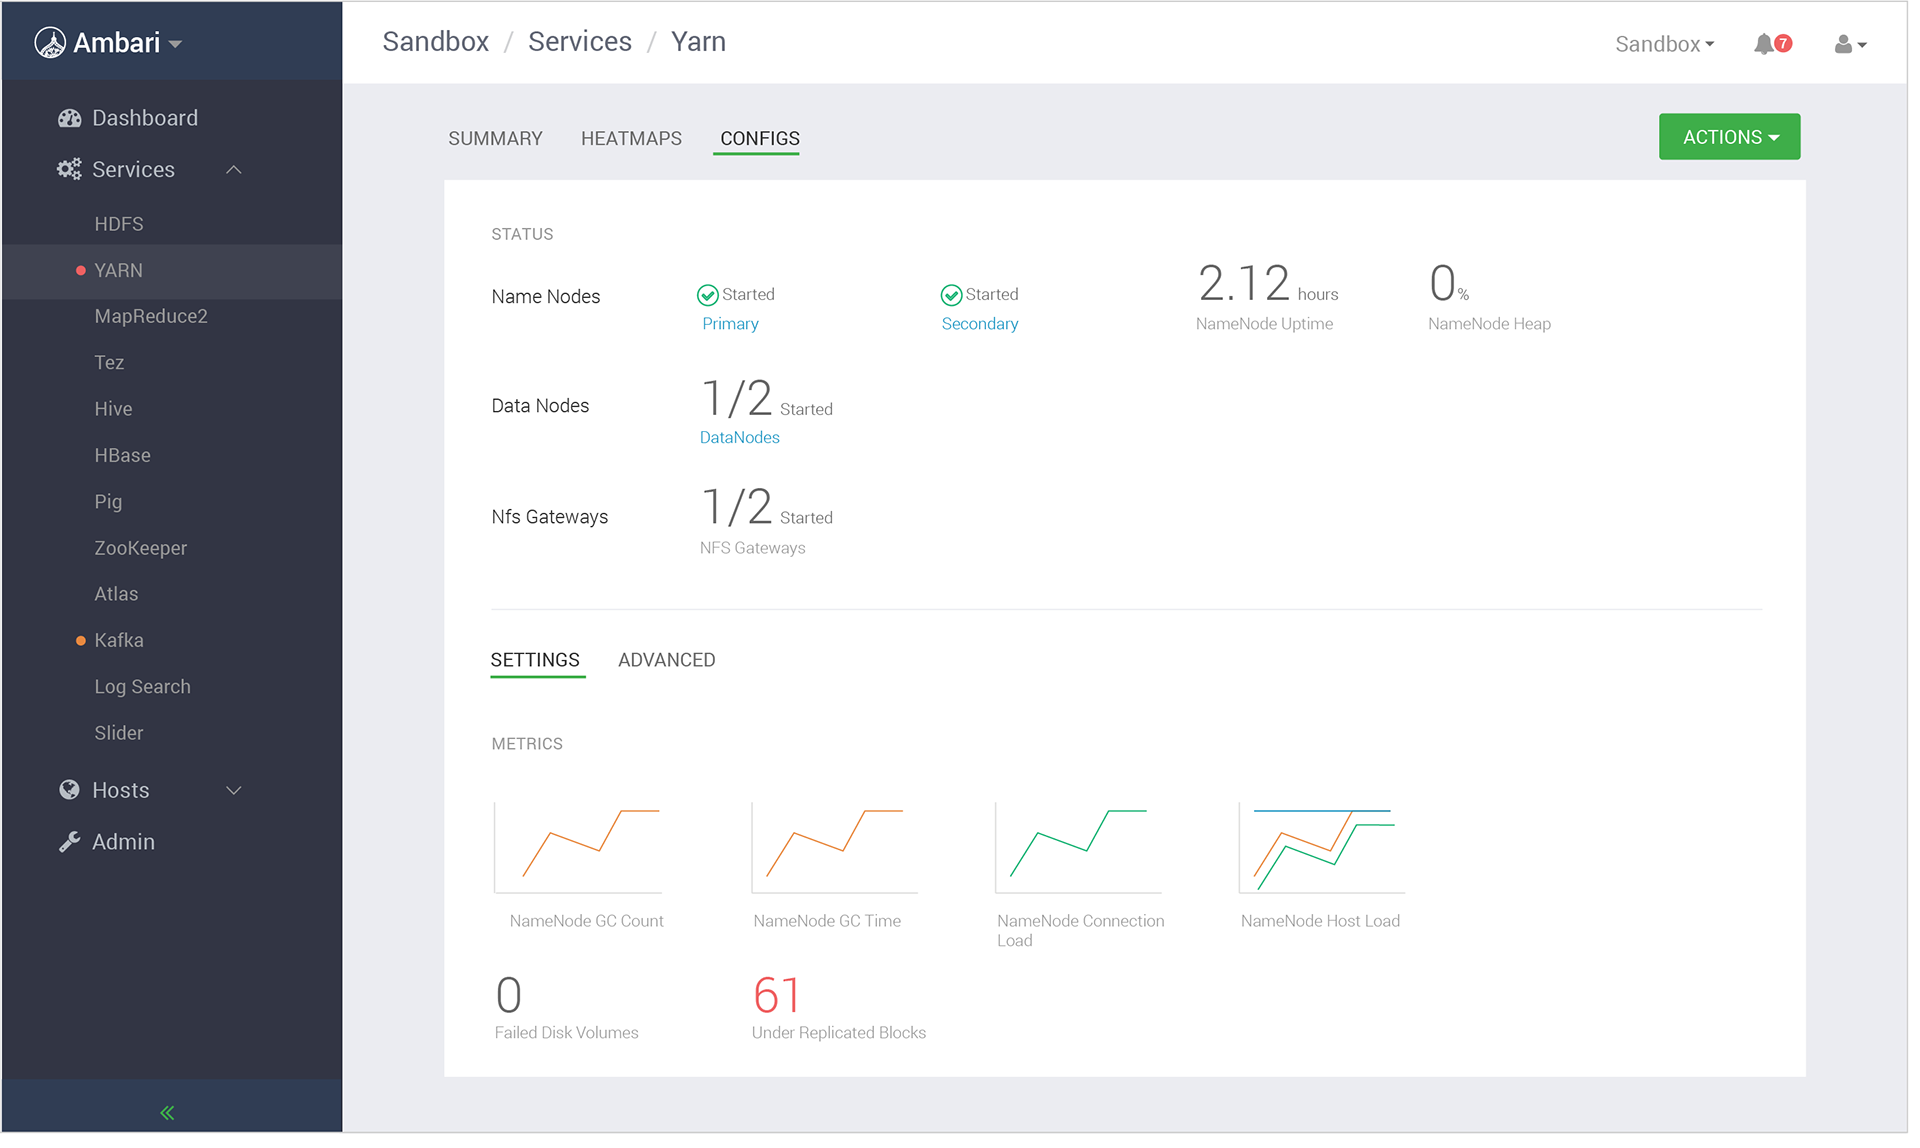Click the Ambari logo icon
The width and height of the screenshot is (1920, 1148).
(49, 43)
